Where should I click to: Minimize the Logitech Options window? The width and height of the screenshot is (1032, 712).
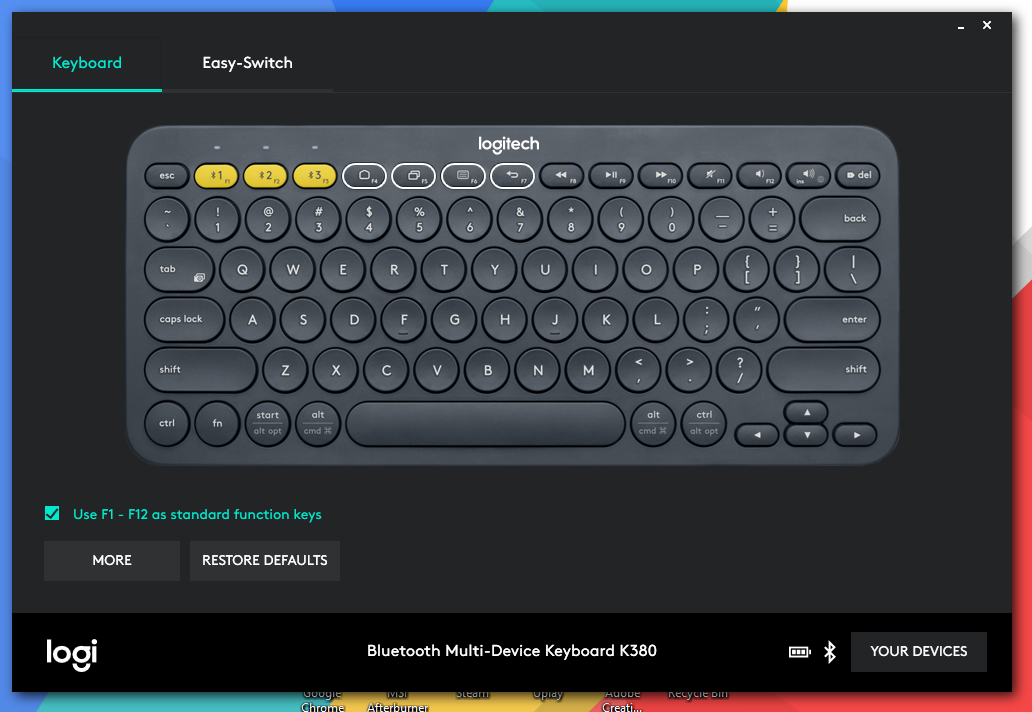tap(961, 26)
